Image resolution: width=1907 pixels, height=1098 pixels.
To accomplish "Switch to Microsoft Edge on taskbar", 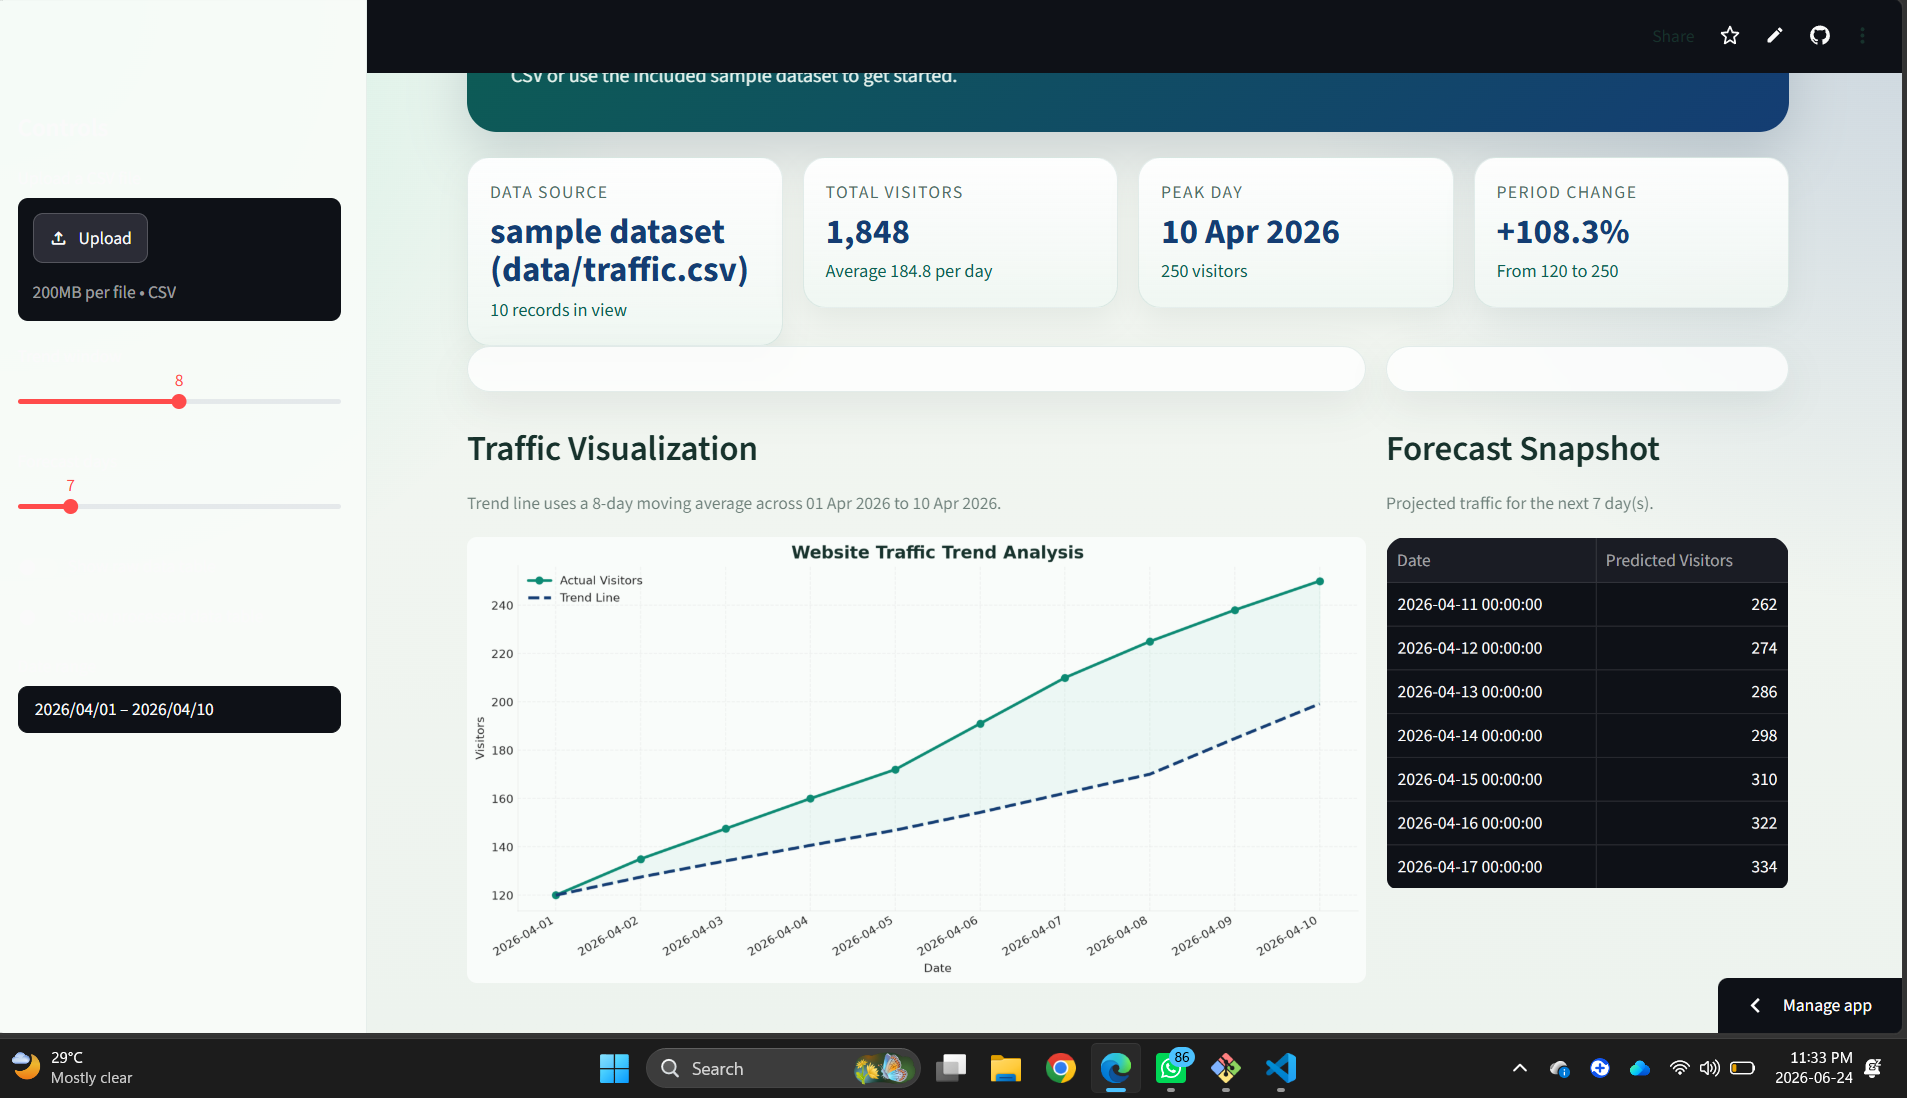I will [1116, 1068].
